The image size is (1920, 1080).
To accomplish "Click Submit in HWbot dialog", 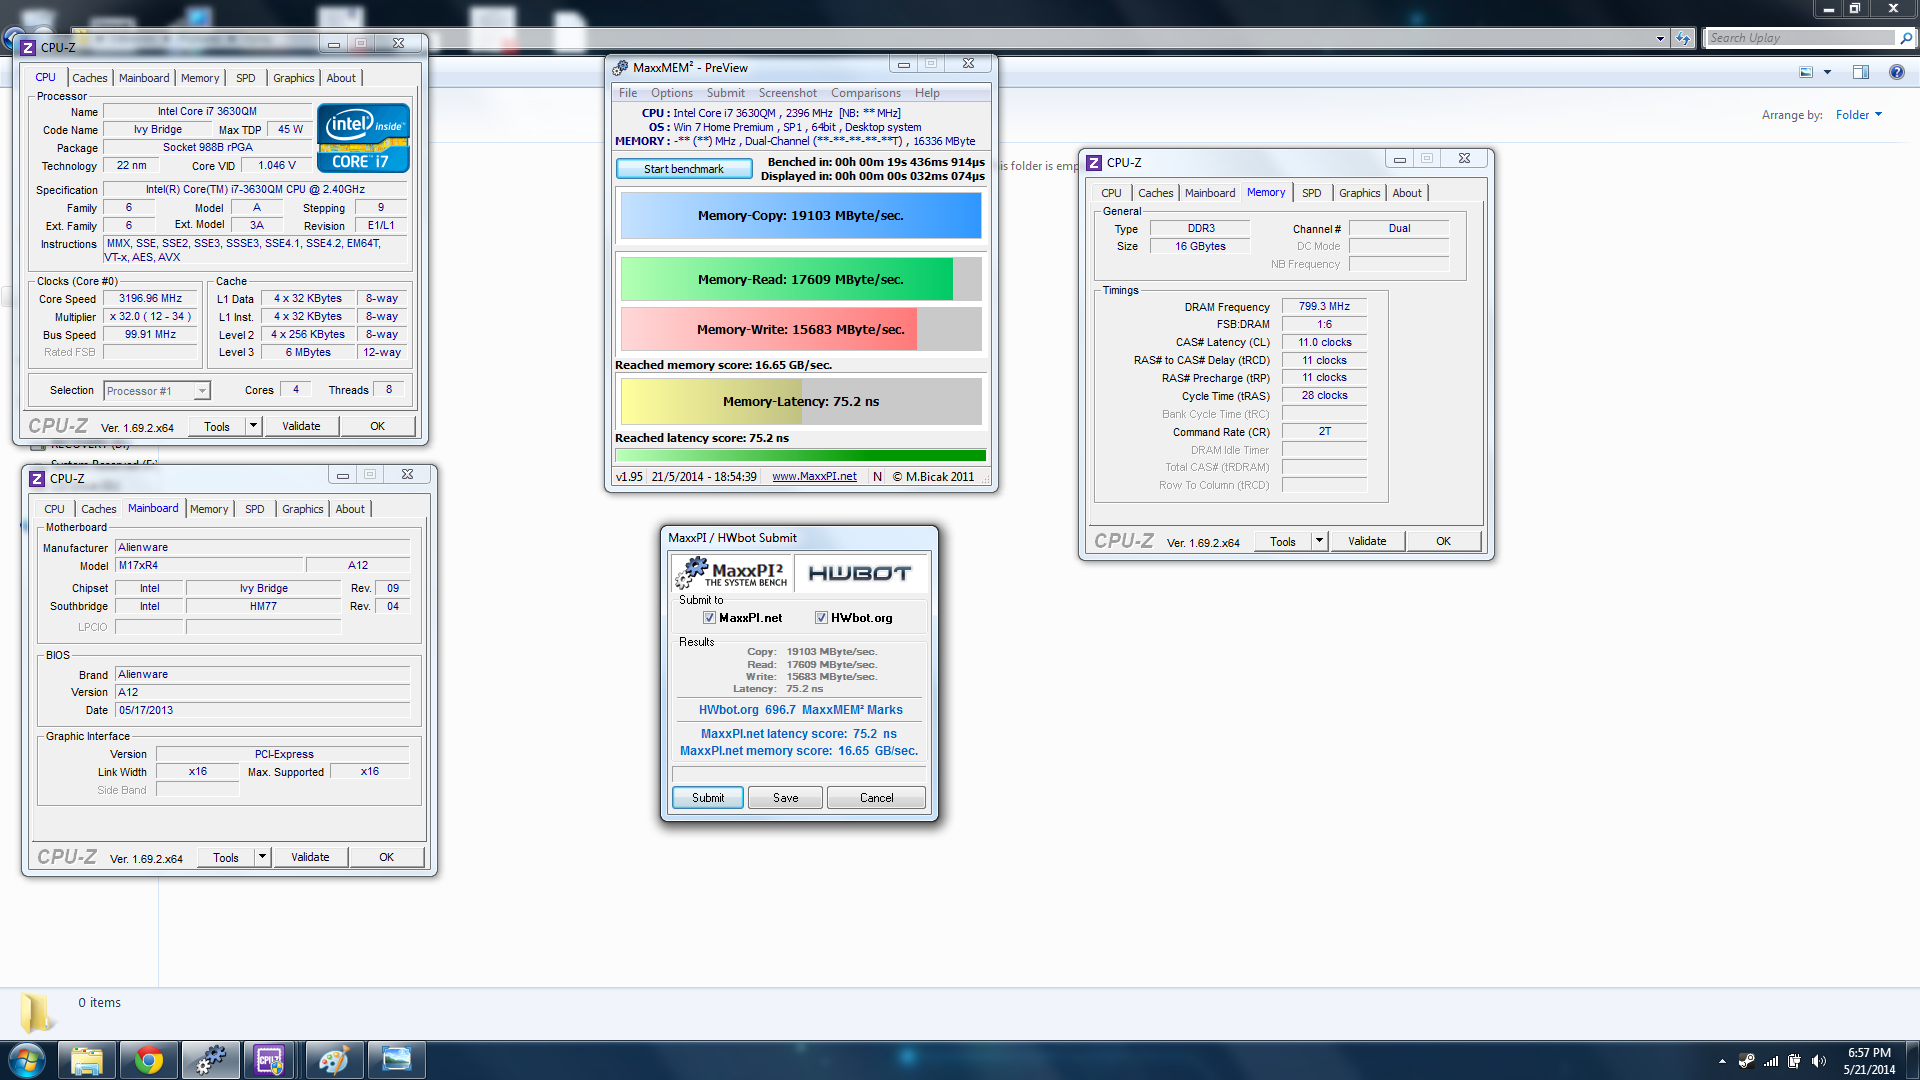I will coord(708,798).
